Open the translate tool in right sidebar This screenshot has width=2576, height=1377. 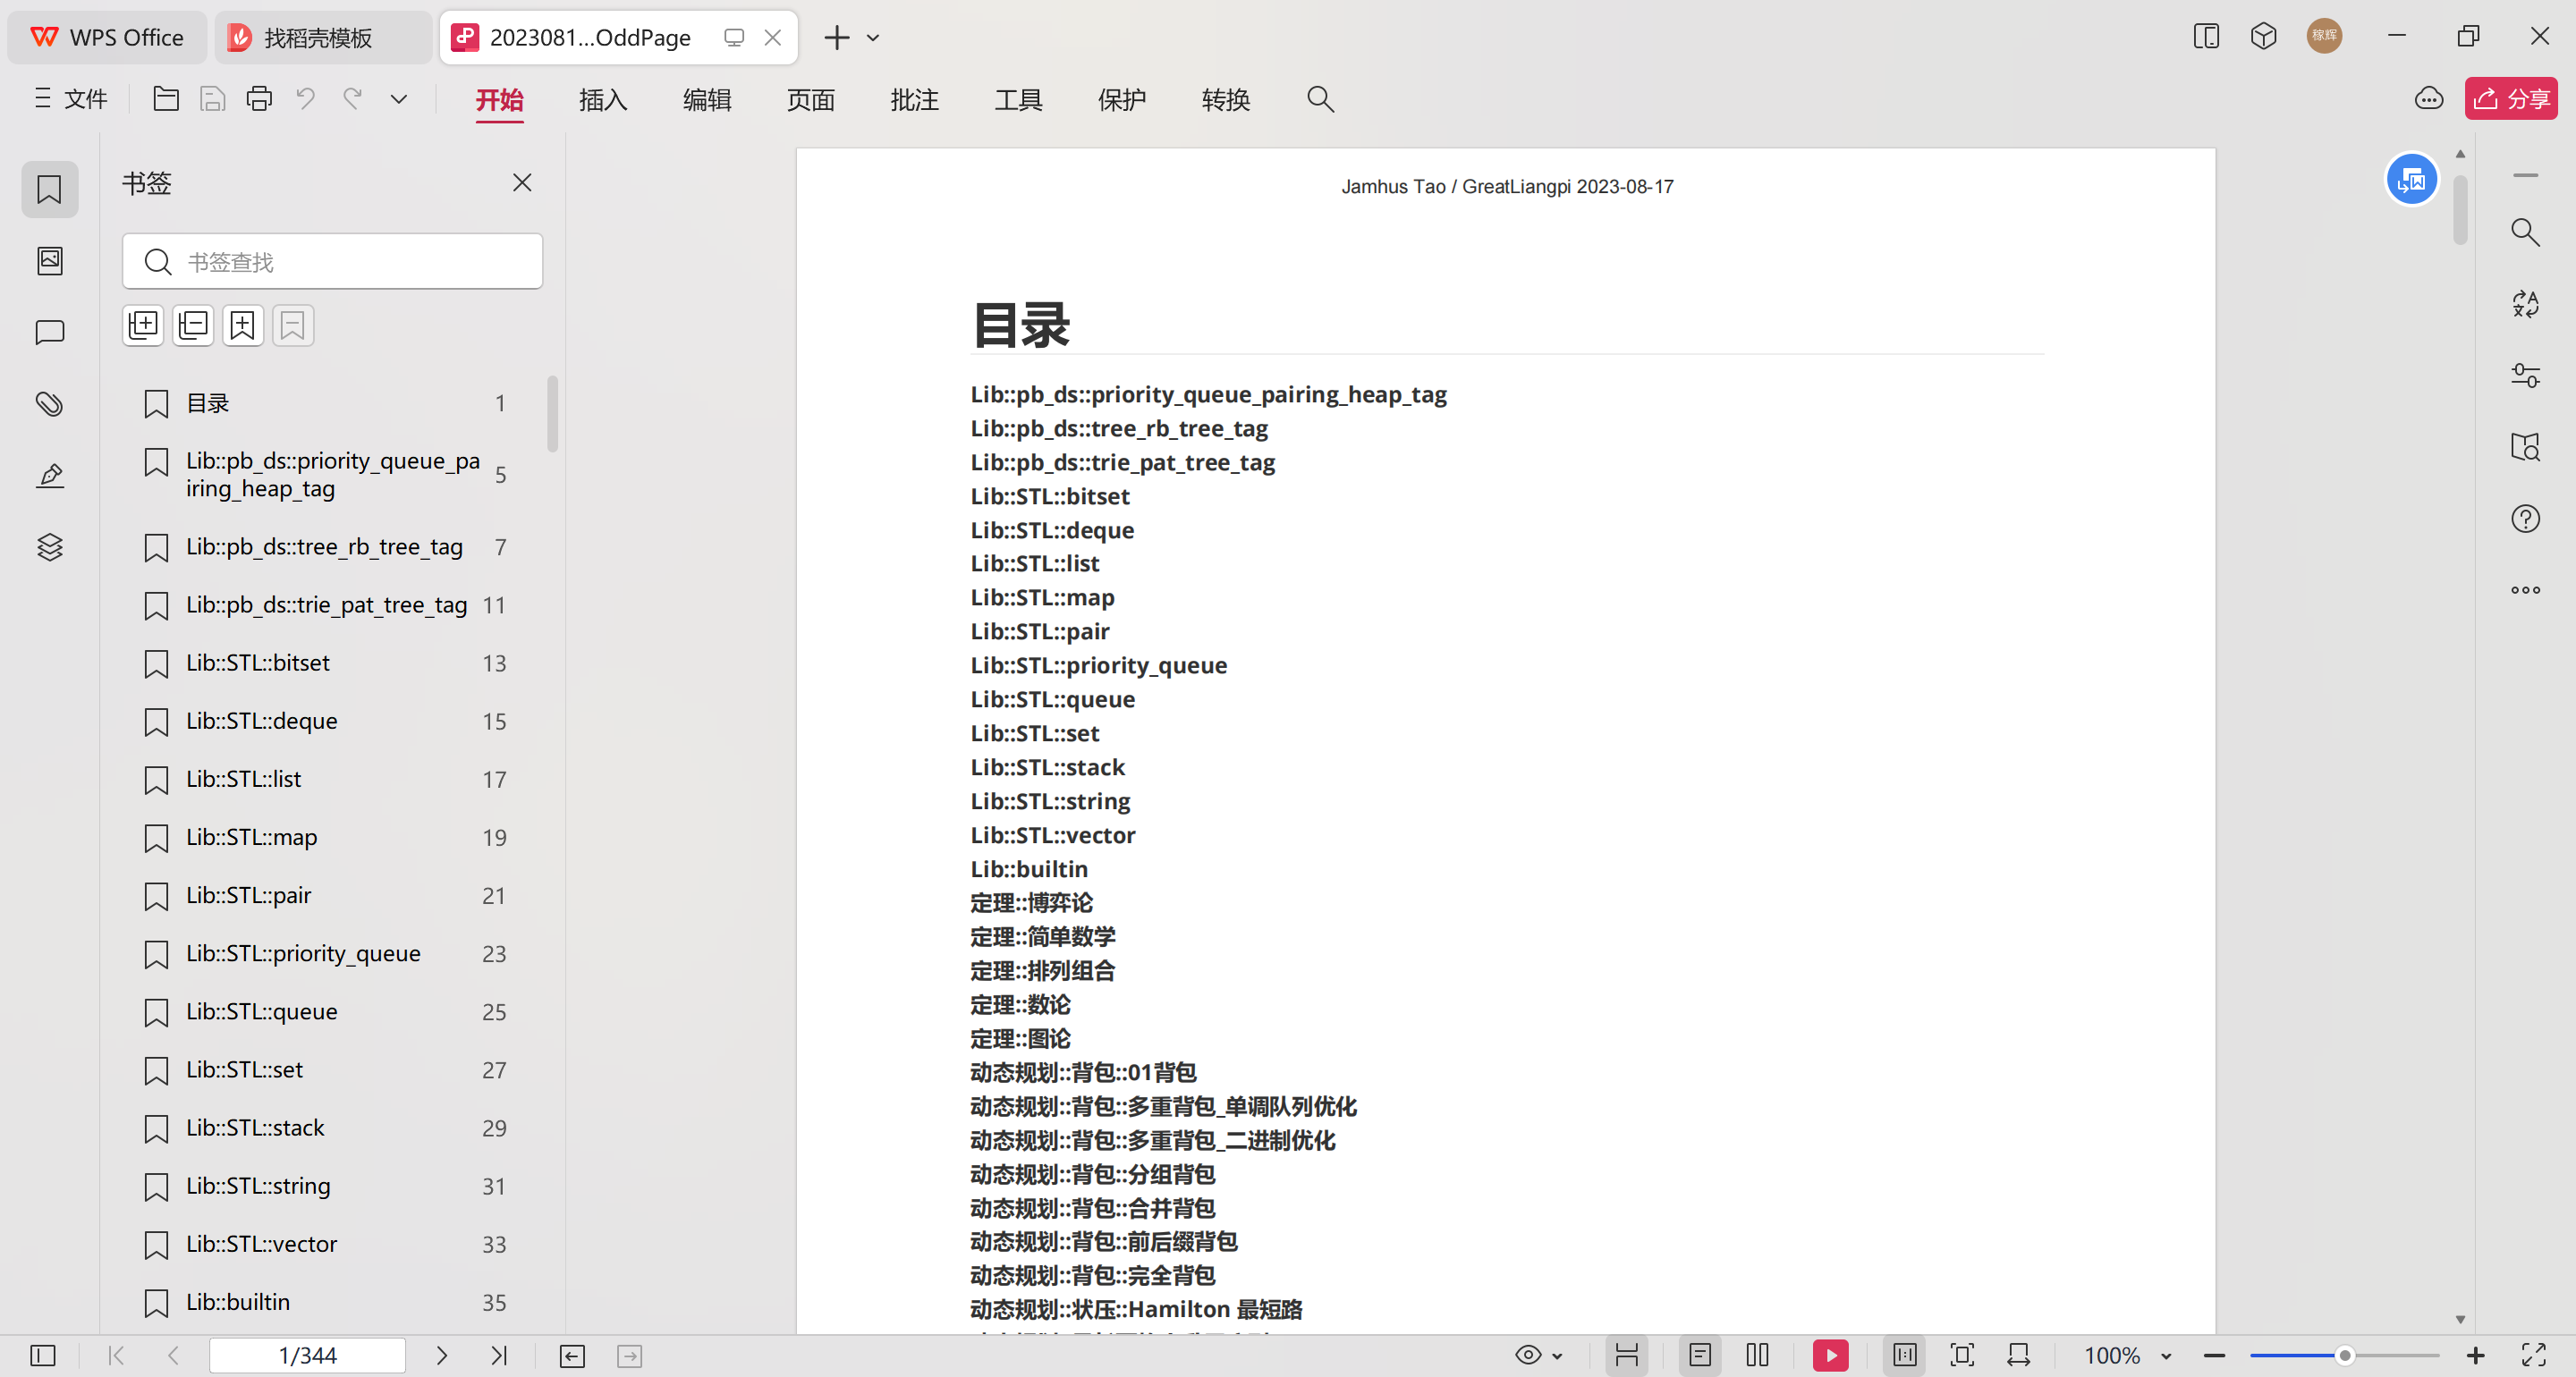2525,304
